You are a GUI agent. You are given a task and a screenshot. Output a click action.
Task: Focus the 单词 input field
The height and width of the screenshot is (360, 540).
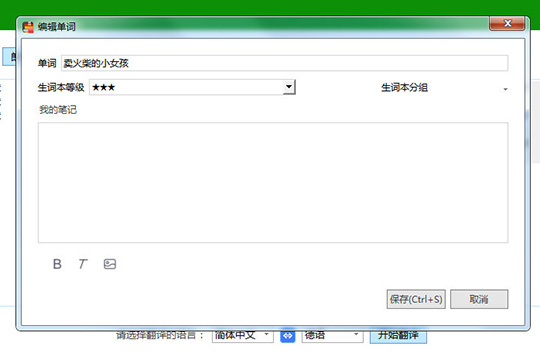pyautogui.click(x=284, y=63)
